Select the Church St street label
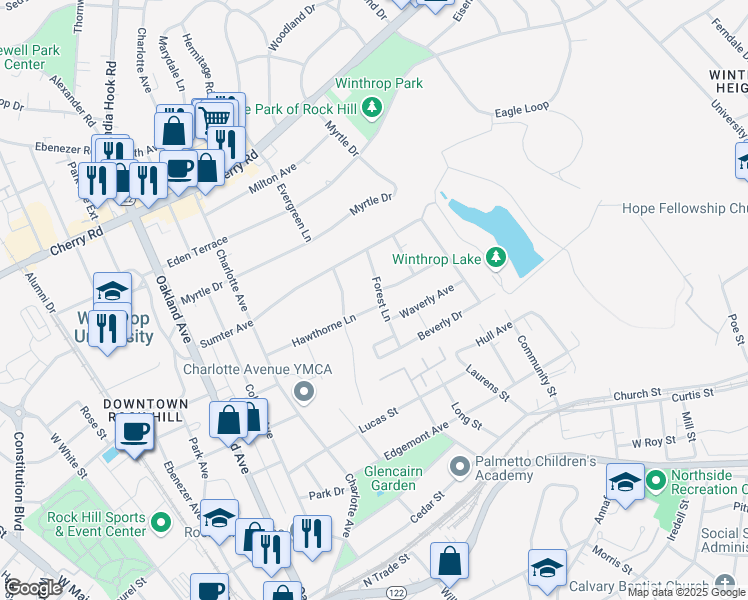The width and height of the screenshot is (748, 600). [637, 394]
